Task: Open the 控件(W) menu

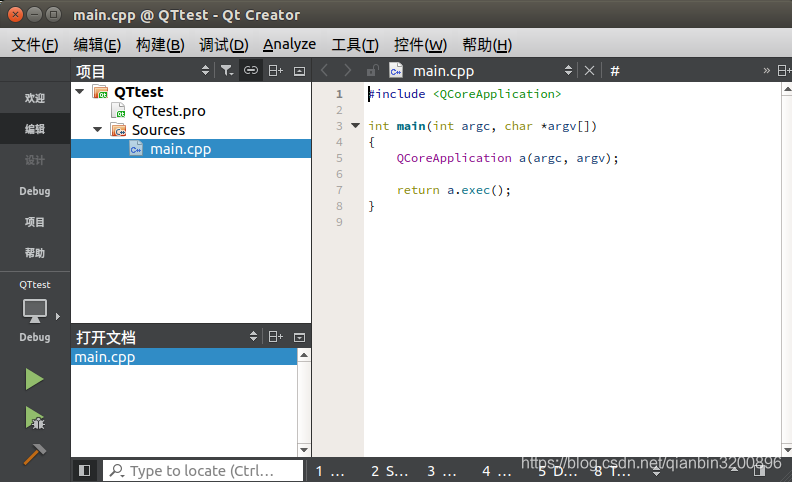Action: point(420,45)
